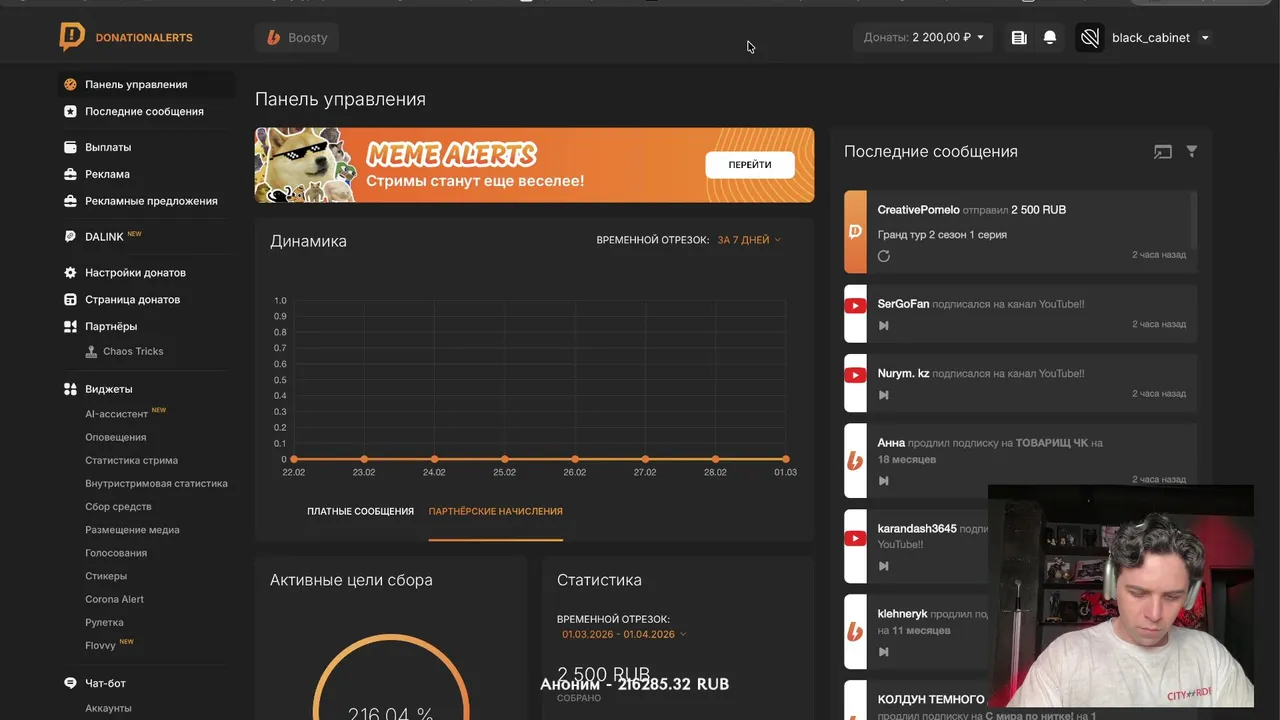
Task: Open Аккаунты under Чат-бот
Action: pyautogui.click(x=108, y=708)
